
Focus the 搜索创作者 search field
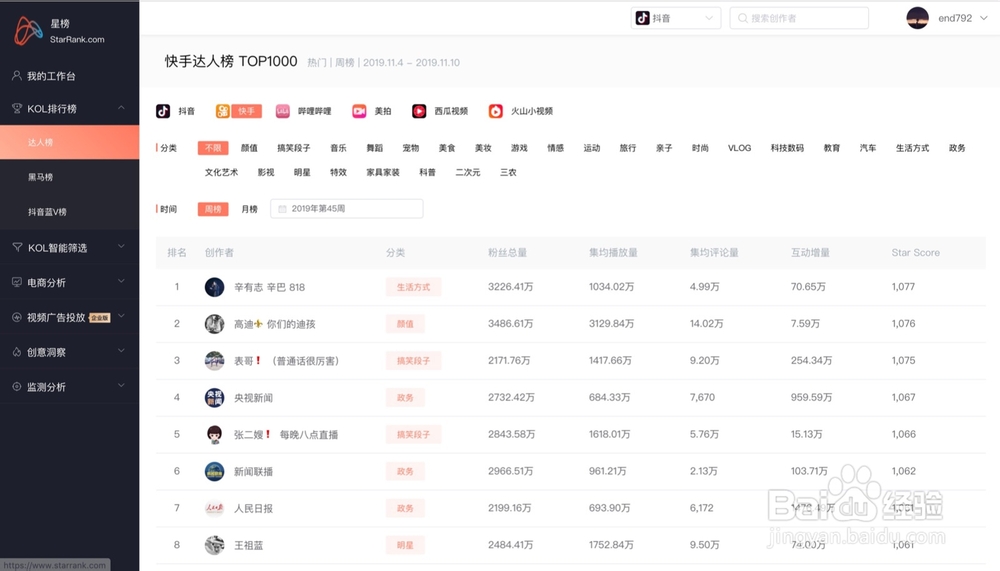799,18
